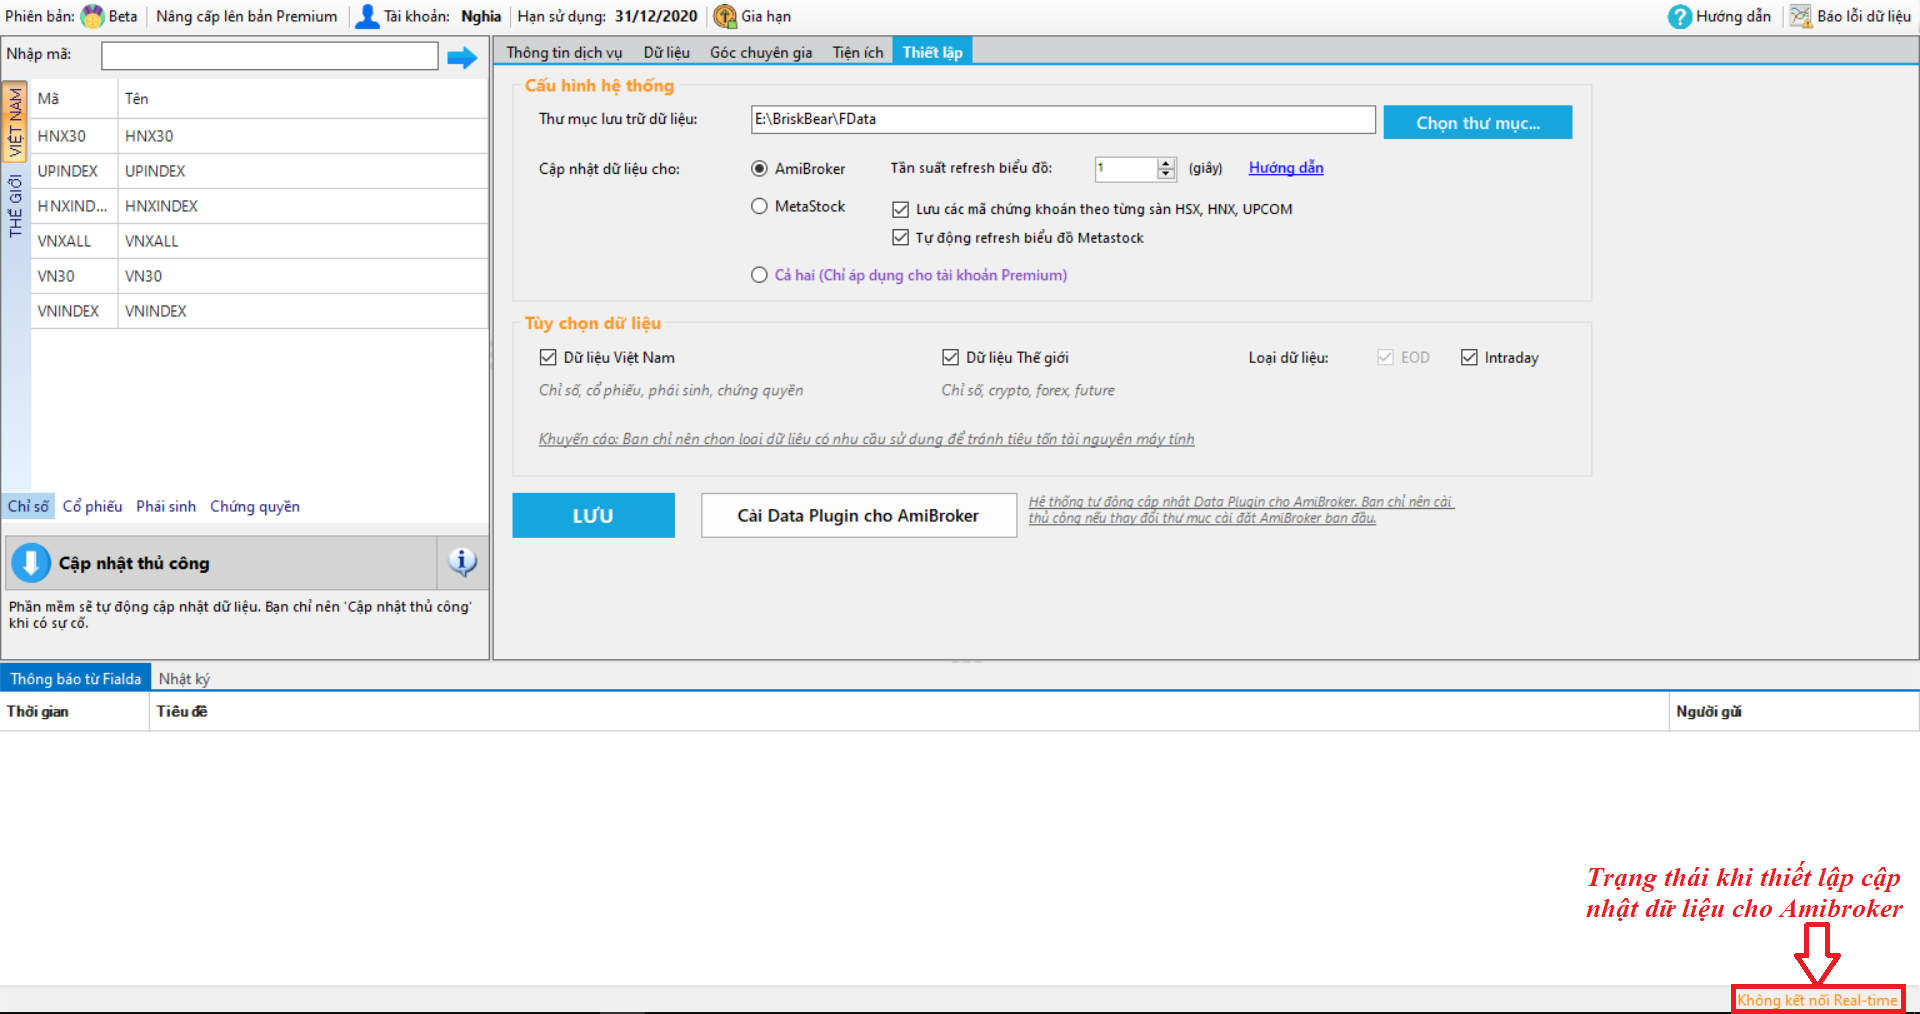Toggle Dữ liệu Thế giới checkbox
The image size is (1920, 1014).
click(950, 358)
